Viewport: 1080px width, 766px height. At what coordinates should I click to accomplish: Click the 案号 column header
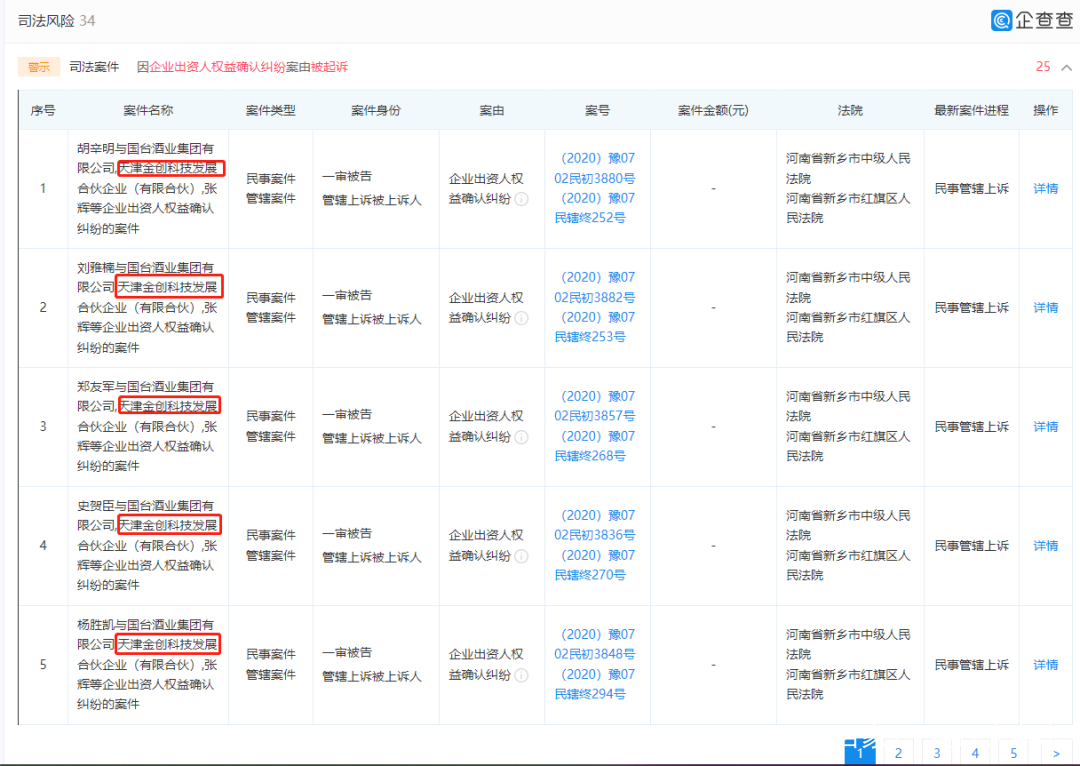tap(597, 110)
